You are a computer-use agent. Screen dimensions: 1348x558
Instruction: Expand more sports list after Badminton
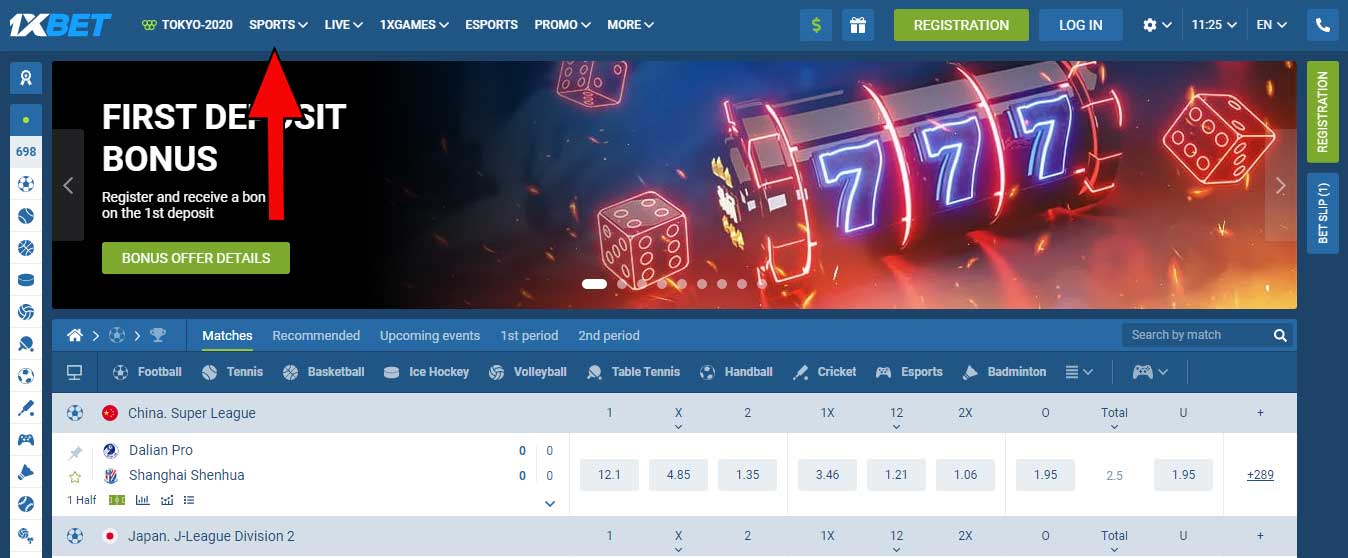point(1079,372)
